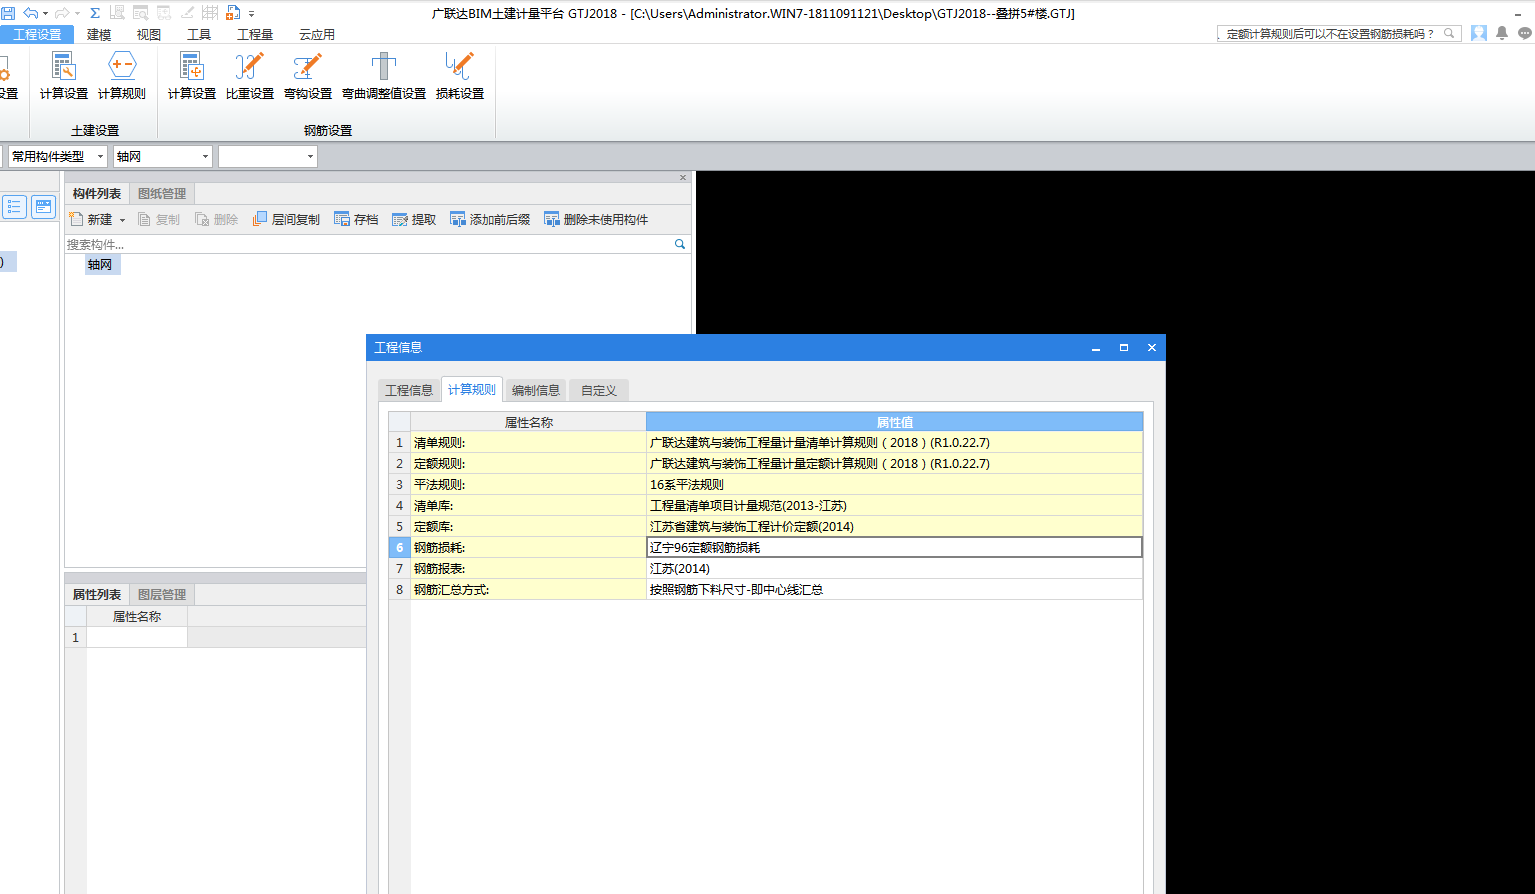The height and width of the screenshot is (894, 1535).
Task: Click the 属性值 column header
Action: (x=894, y=422)
